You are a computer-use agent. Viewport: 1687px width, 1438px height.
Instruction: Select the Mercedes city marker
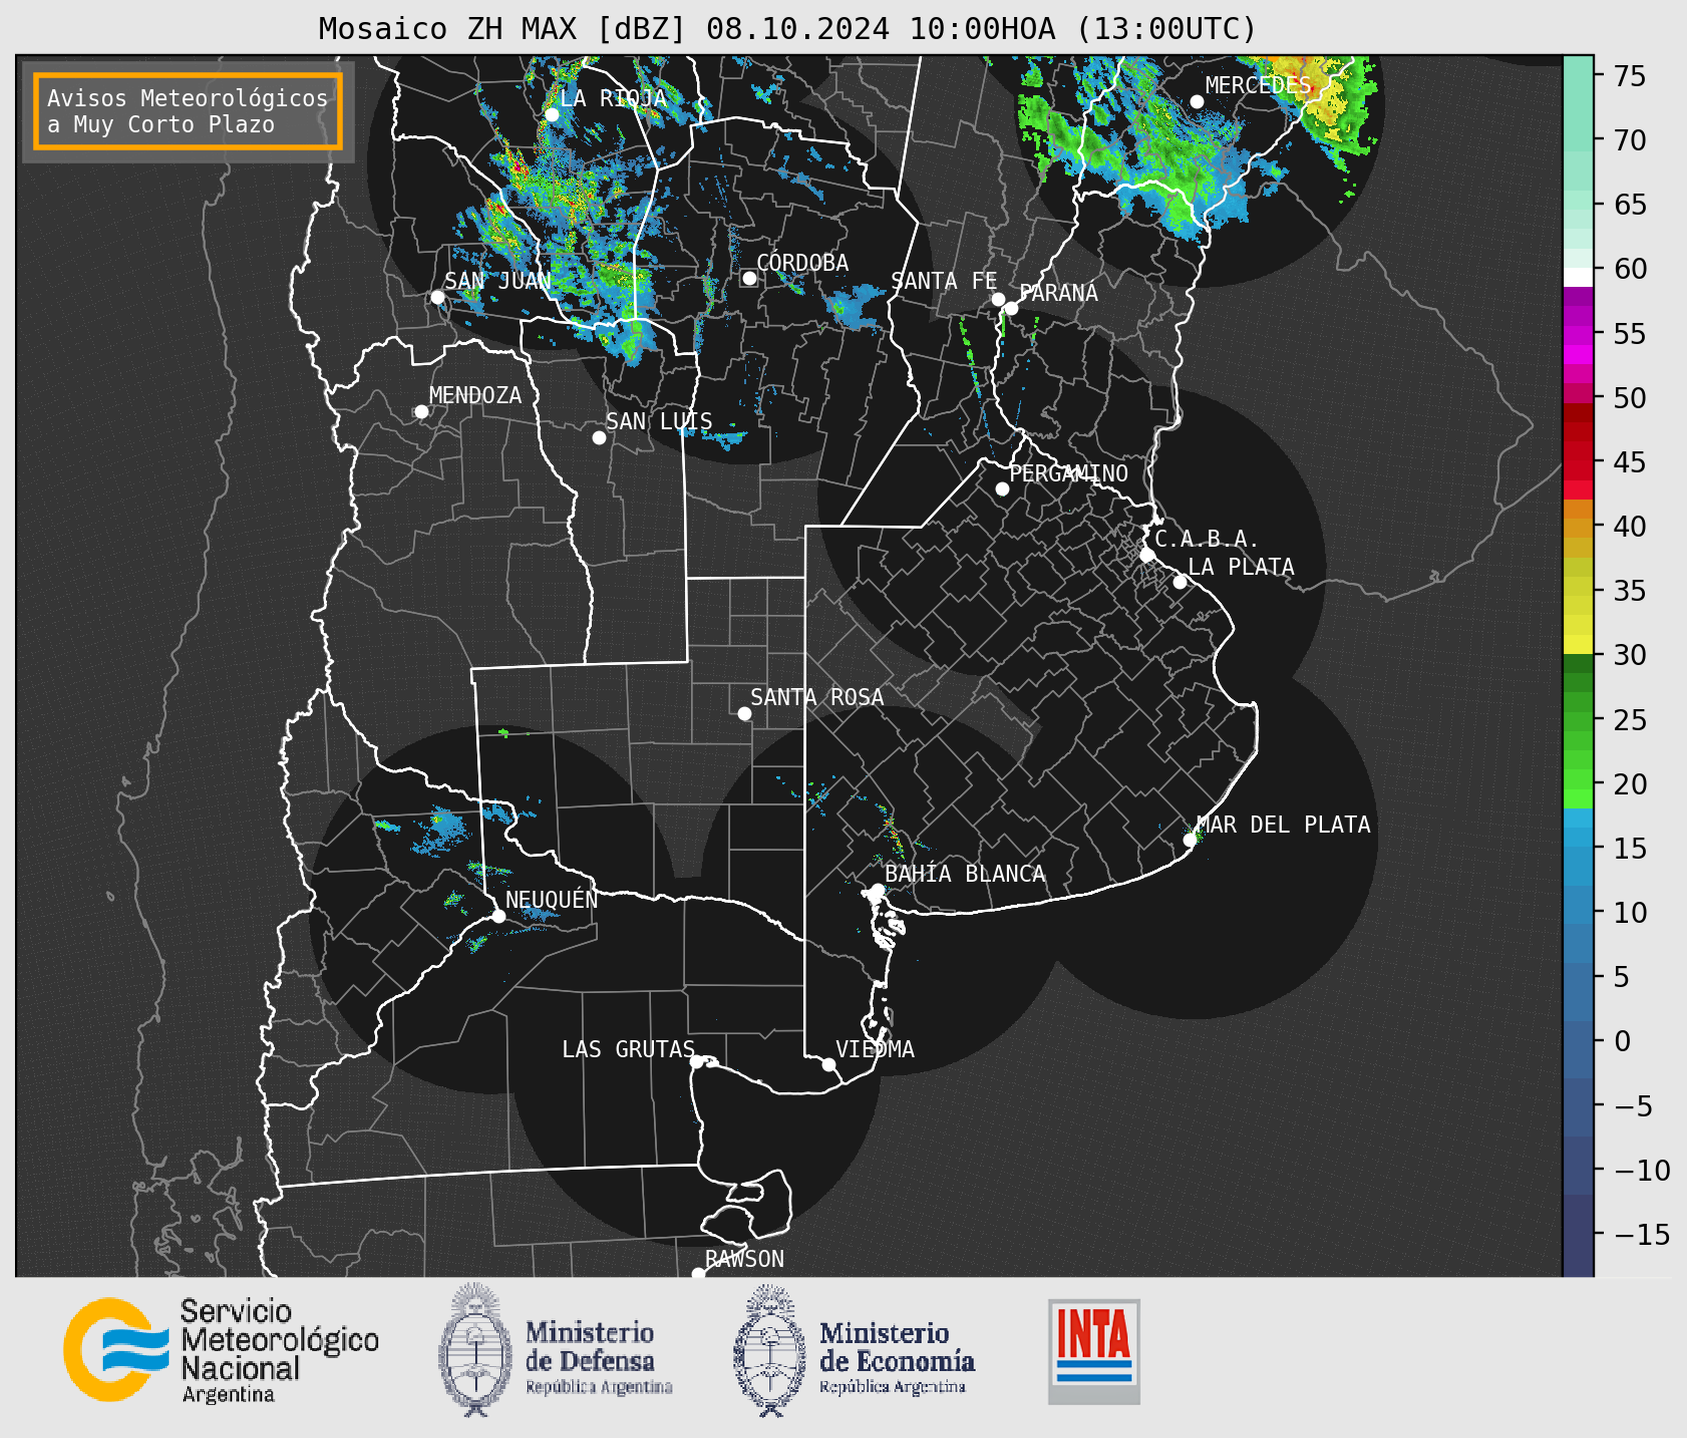coord(1196,102)
